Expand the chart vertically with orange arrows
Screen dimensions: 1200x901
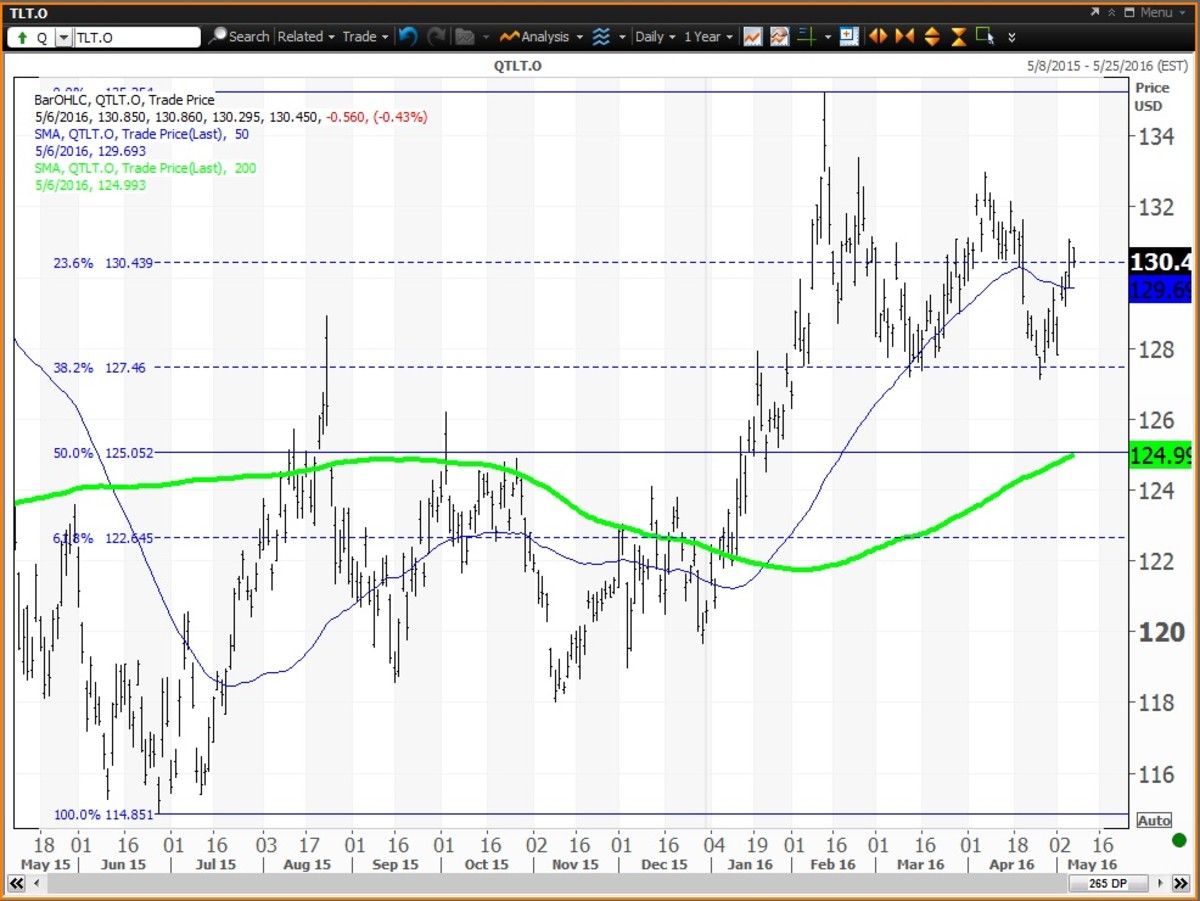[x=932, y=37]
